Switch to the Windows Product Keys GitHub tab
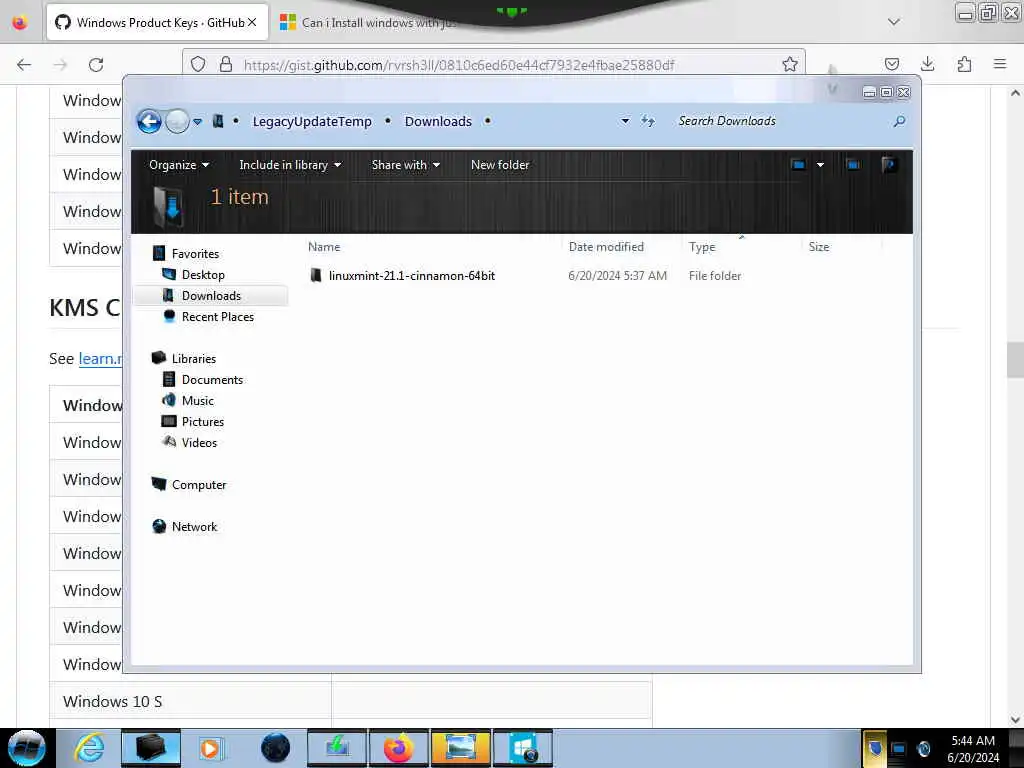 pos(157,22)
